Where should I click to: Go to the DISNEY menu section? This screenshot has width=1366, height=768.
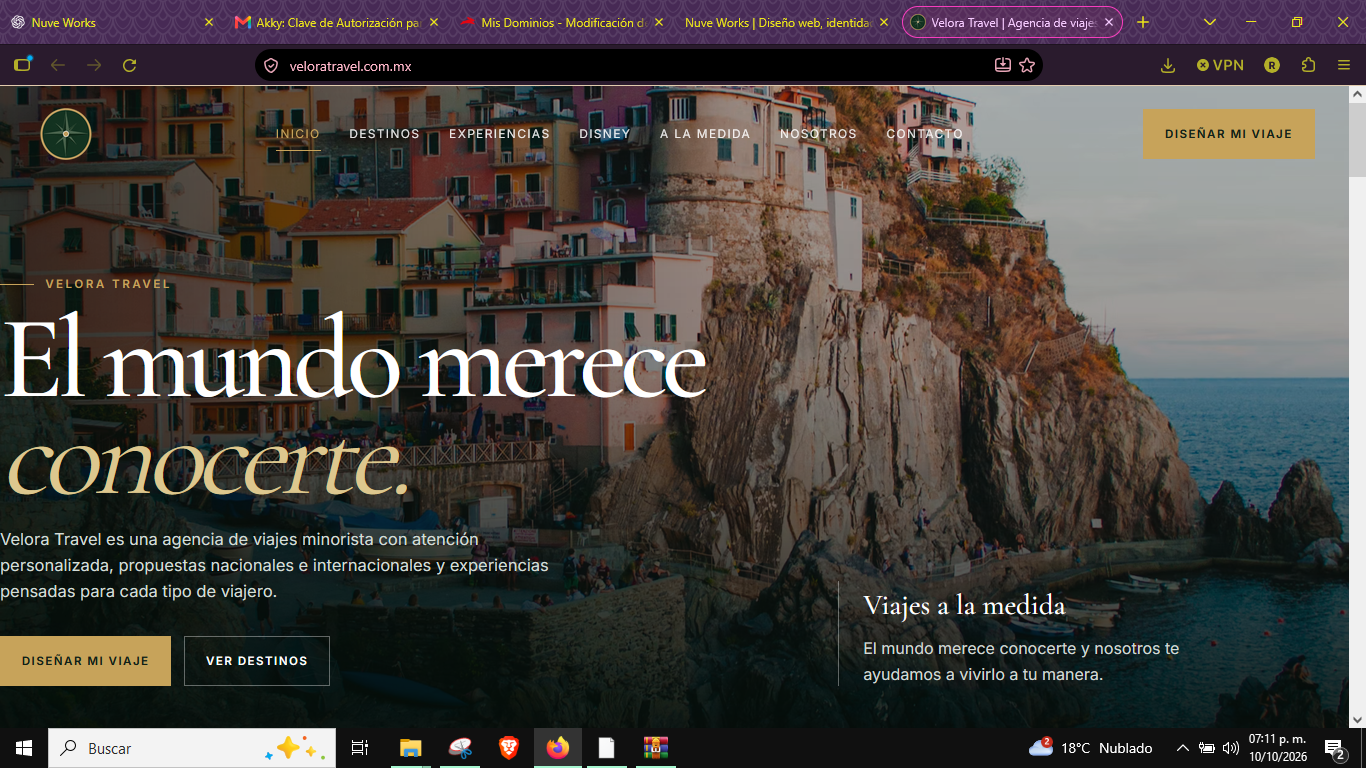pyautogui.click(x=605, y=133)
